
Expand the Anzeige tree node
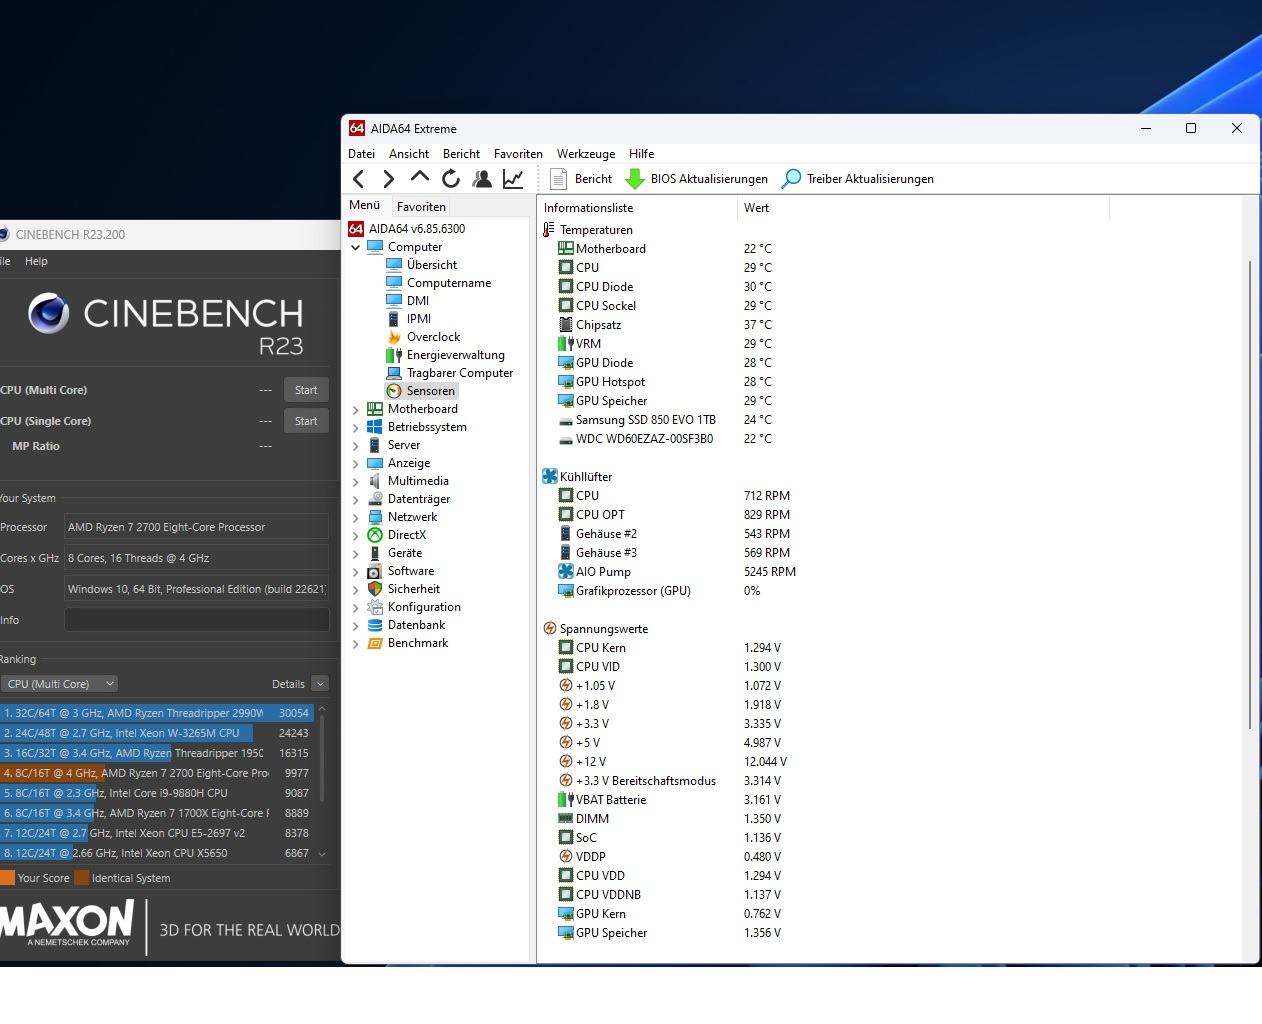click(x=355, y=463)
